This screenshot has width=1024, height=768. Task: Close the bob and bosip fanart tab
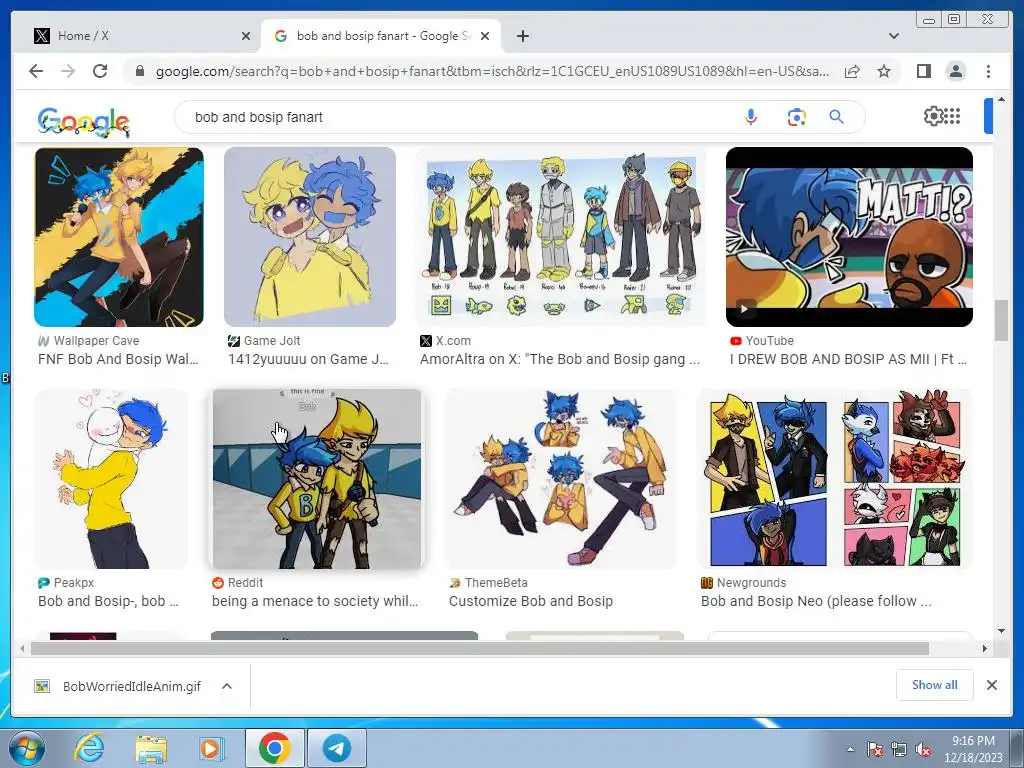(x=485, y=36)
